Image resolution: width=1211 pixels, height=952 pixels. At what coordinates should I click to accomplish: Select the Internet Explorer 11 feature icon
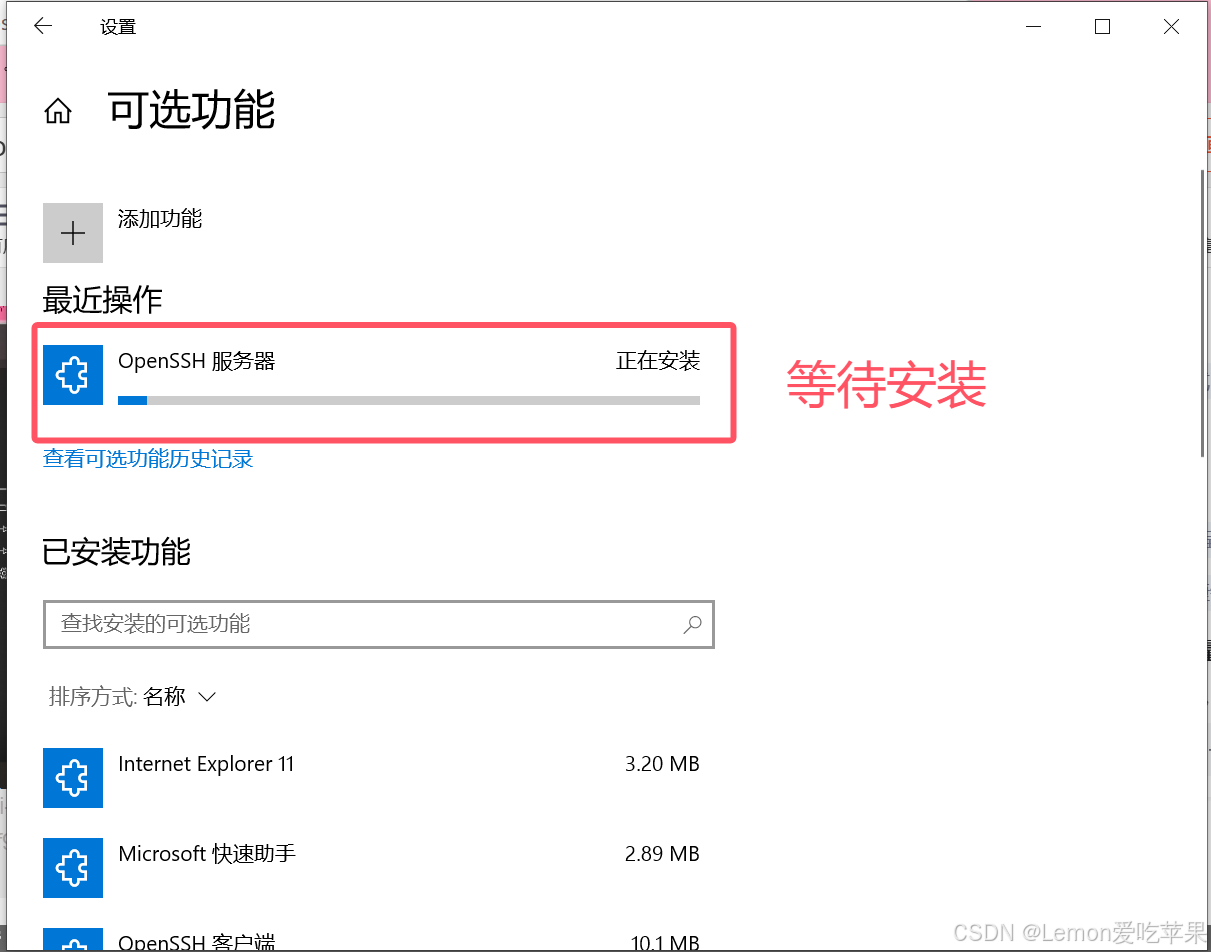point(72,777)
